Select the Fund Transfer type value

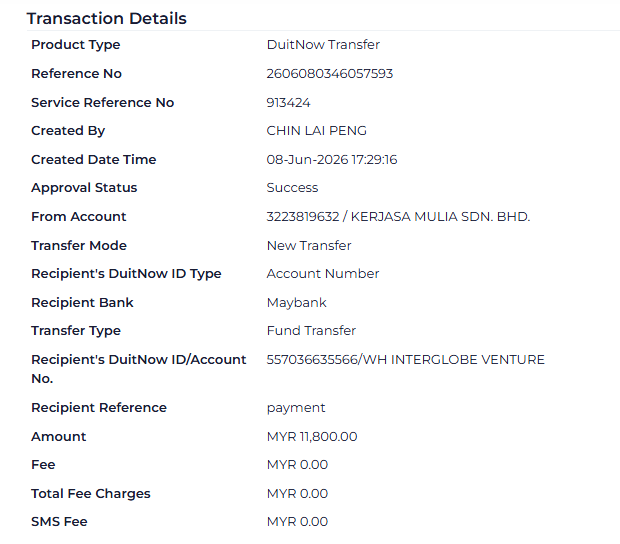pyautogui.click(x=311, y=331)
